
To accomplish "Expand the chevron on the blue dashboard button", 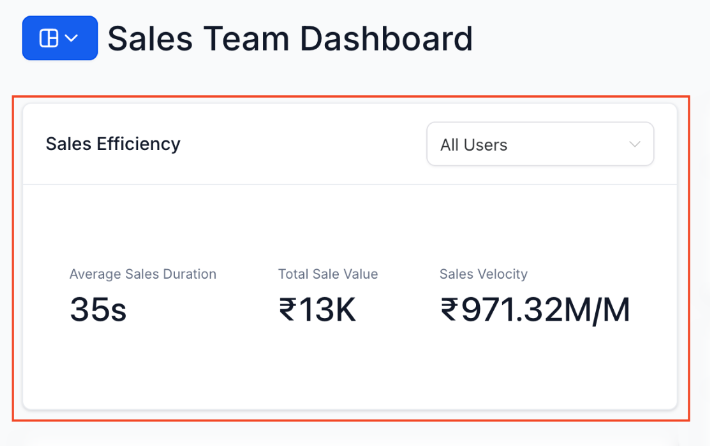I will tap(72, 38).
